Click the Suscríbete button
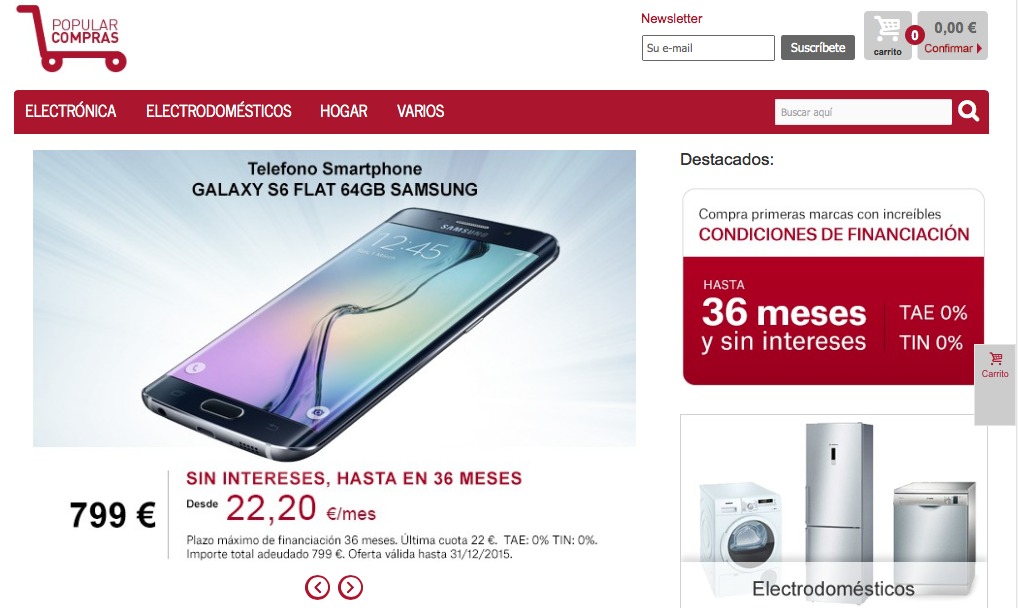This screenshot has height=608, width=1018. [817, 47]
